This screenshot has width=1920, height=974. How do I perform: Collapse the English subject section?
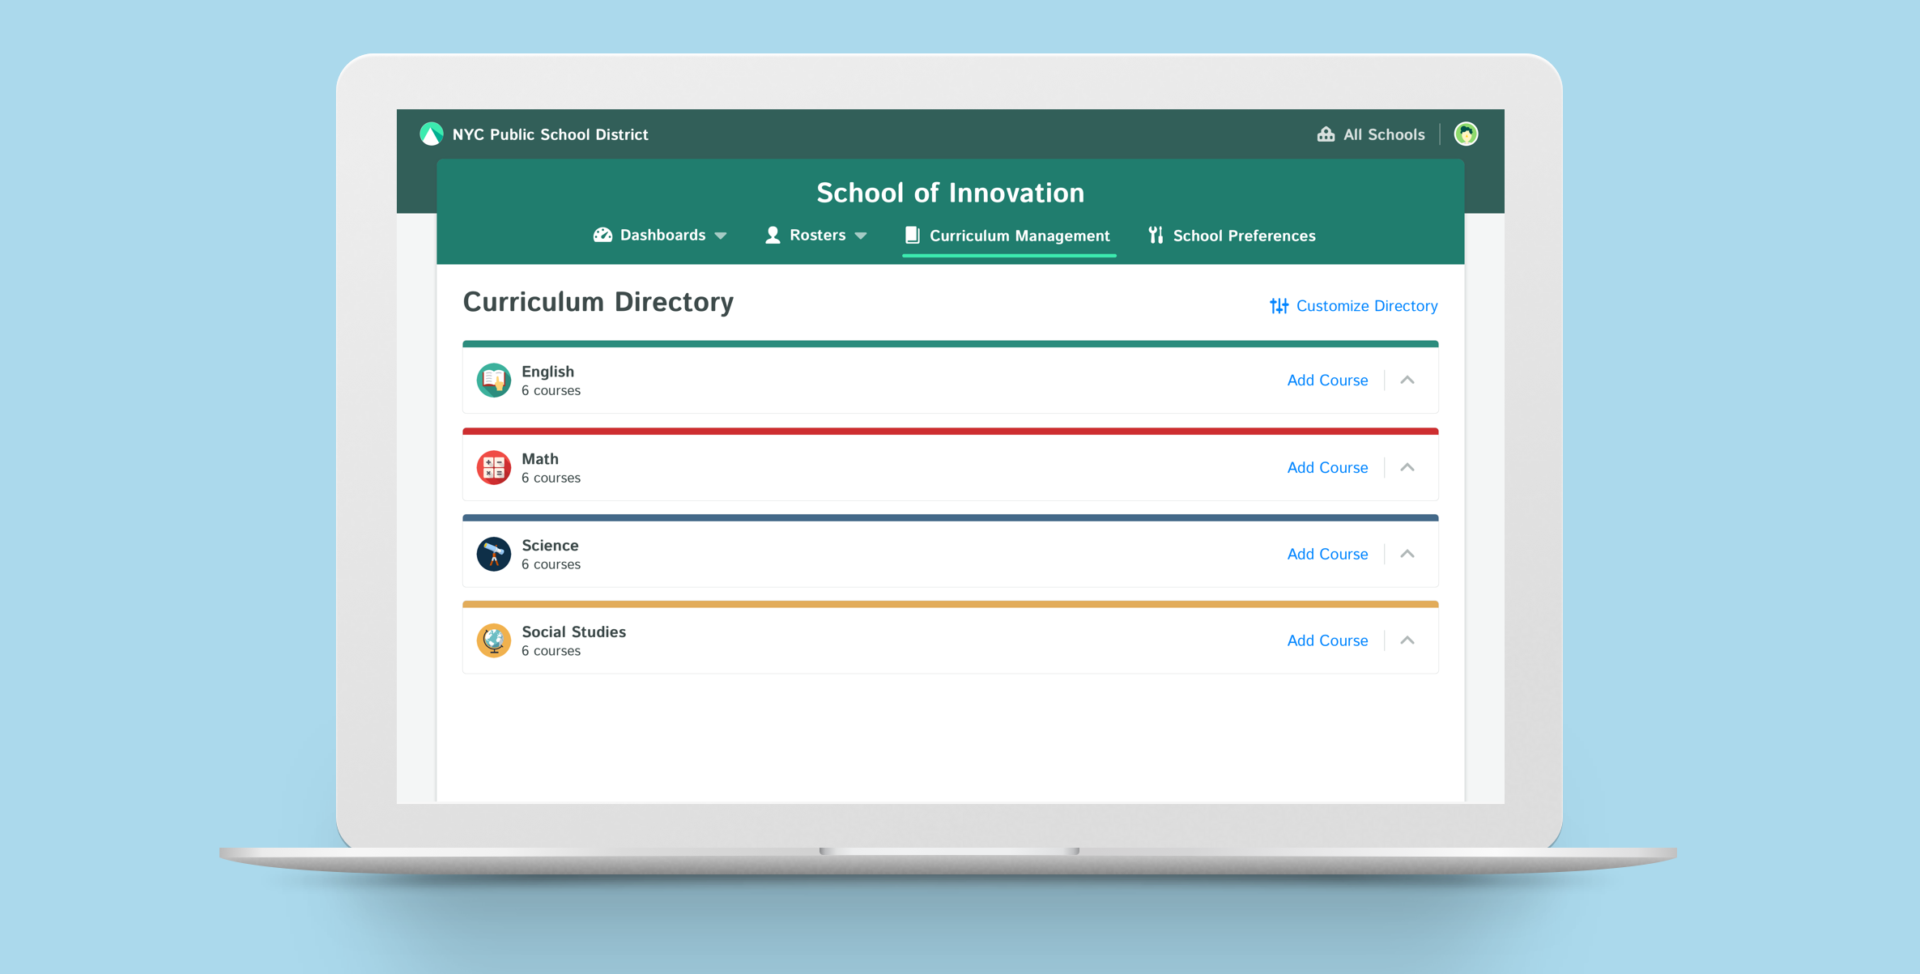pyautogui.click(x=1407, y=380)
